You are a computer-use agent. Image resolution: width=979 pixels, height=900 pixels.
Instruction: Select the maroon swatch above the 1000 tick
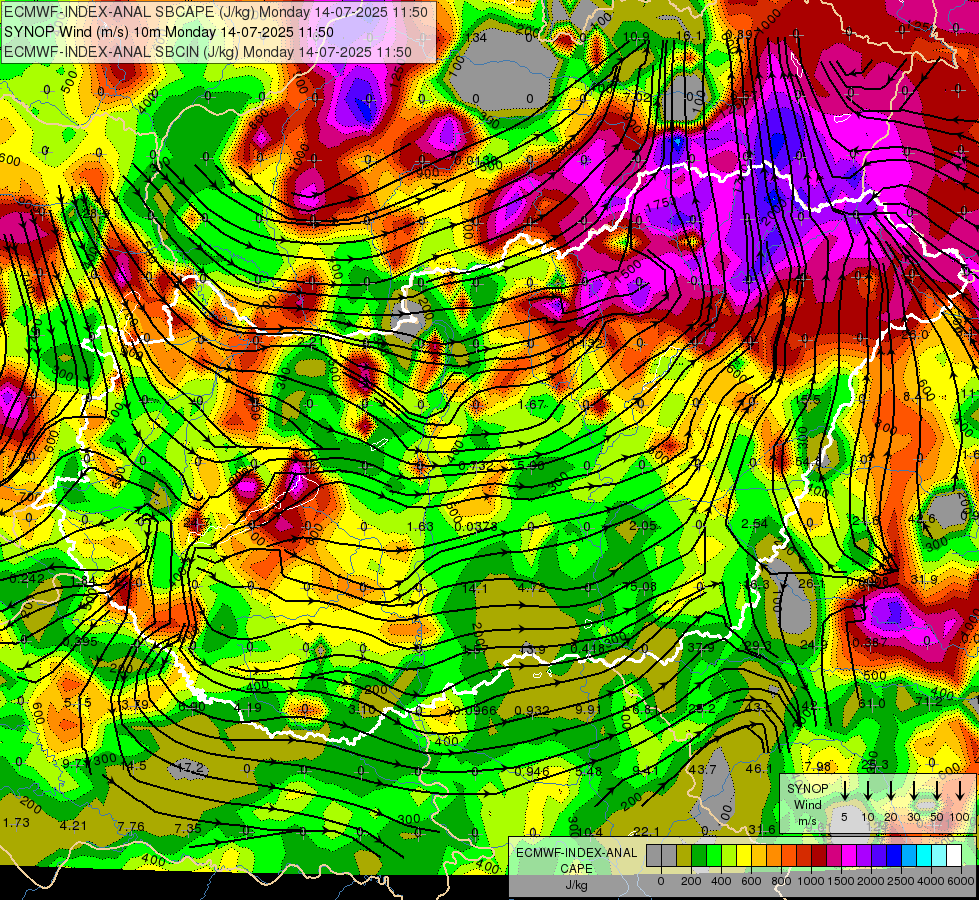[x=819, y=856]
